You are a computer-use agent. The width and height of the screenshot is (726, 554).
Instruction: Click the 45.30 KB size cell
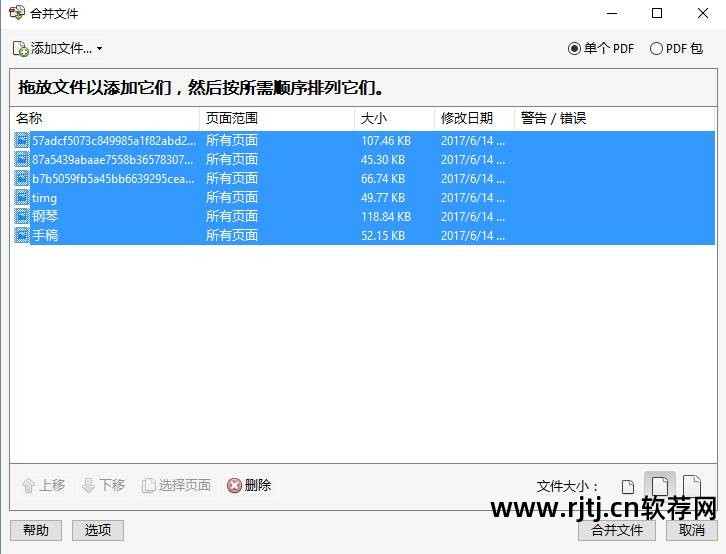click(x=383, y=160)
